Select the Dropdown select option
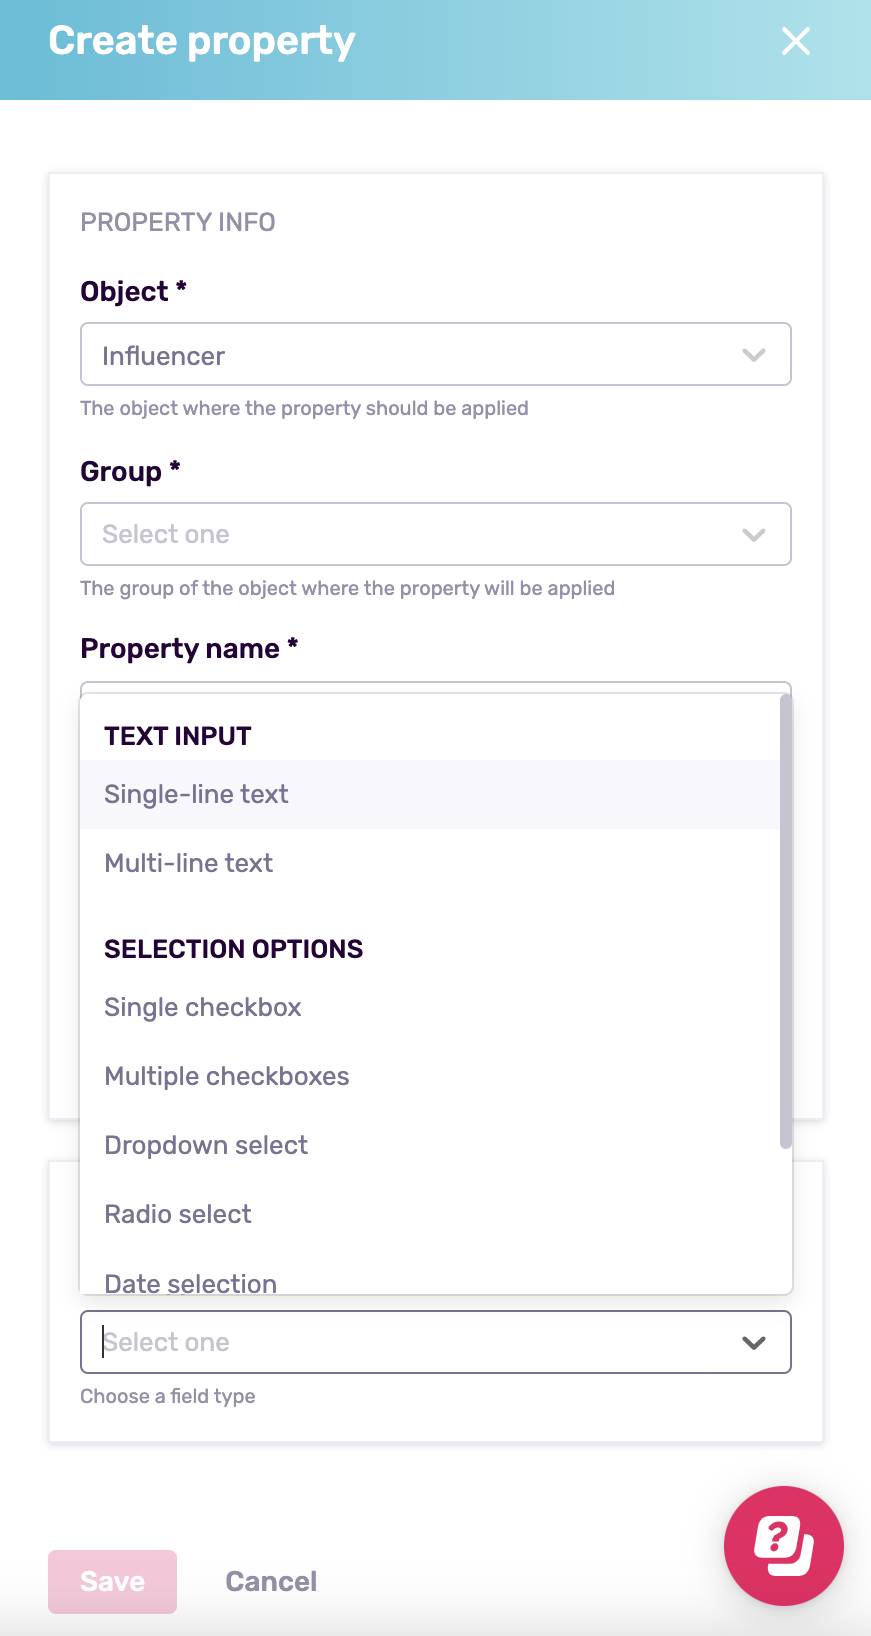Image resolution: width=871 pixels, height=1636 pixels. [x=206, y=1144]
